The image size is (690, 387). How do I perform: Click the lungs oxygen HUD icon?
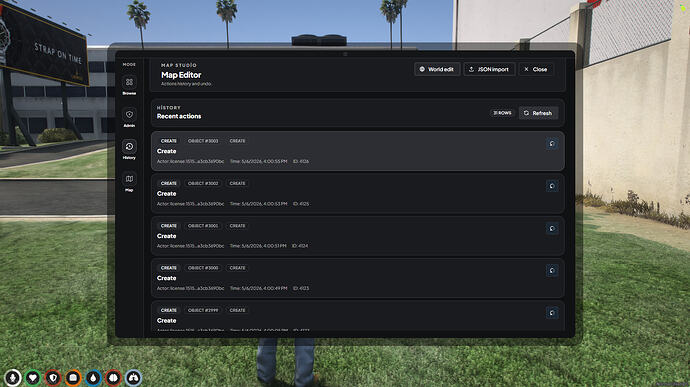click(x=133, y=378)
